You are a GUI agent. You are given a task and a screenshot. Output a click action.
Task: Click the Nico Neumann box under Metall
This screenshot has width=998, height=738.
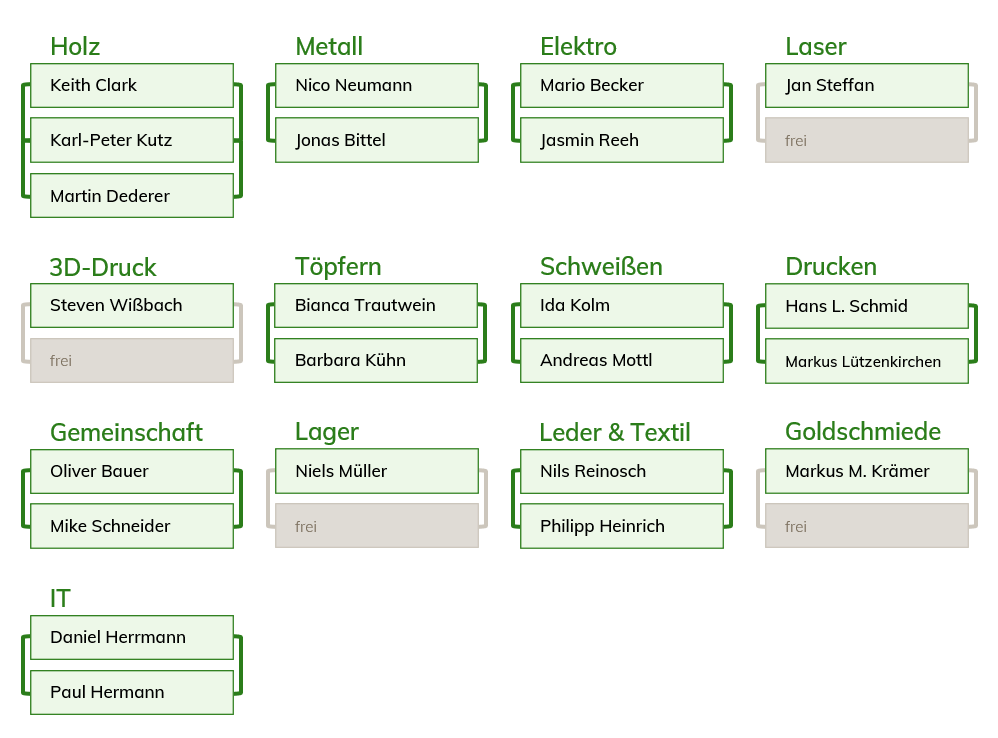(377, 86)
